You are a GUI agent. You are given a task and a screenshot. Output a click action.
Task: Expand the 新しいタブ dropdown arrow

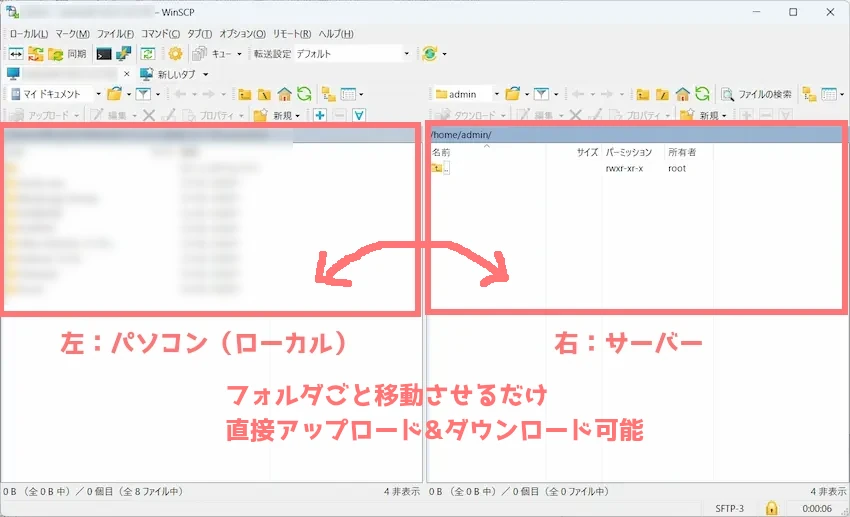(205, 74)
